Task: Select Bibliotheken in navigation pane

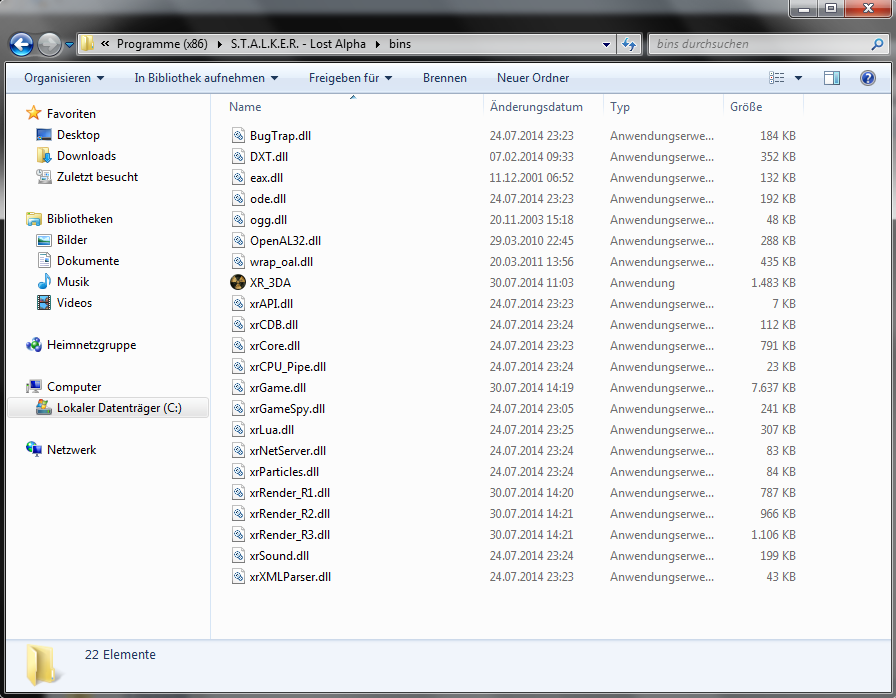Action: 79,219
